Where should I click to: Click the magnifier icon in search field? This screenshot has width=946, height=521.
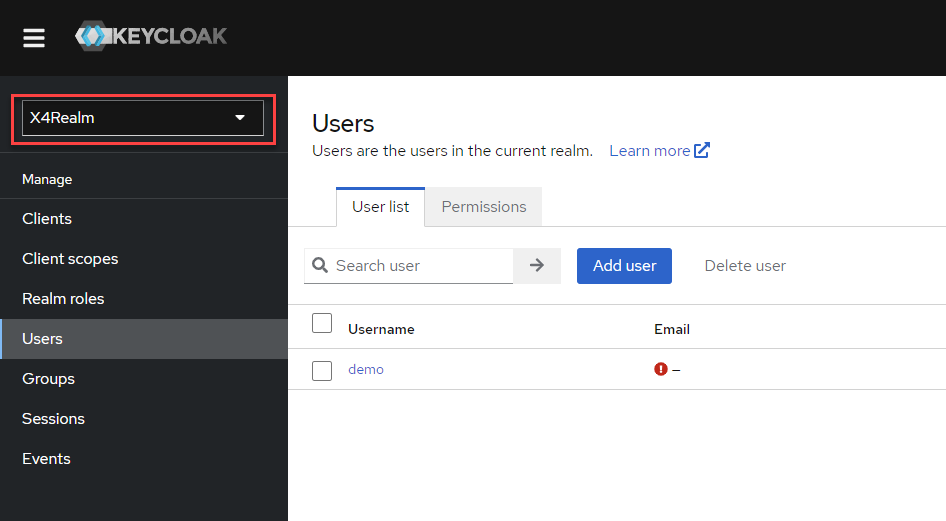click(x=320, y=266)
